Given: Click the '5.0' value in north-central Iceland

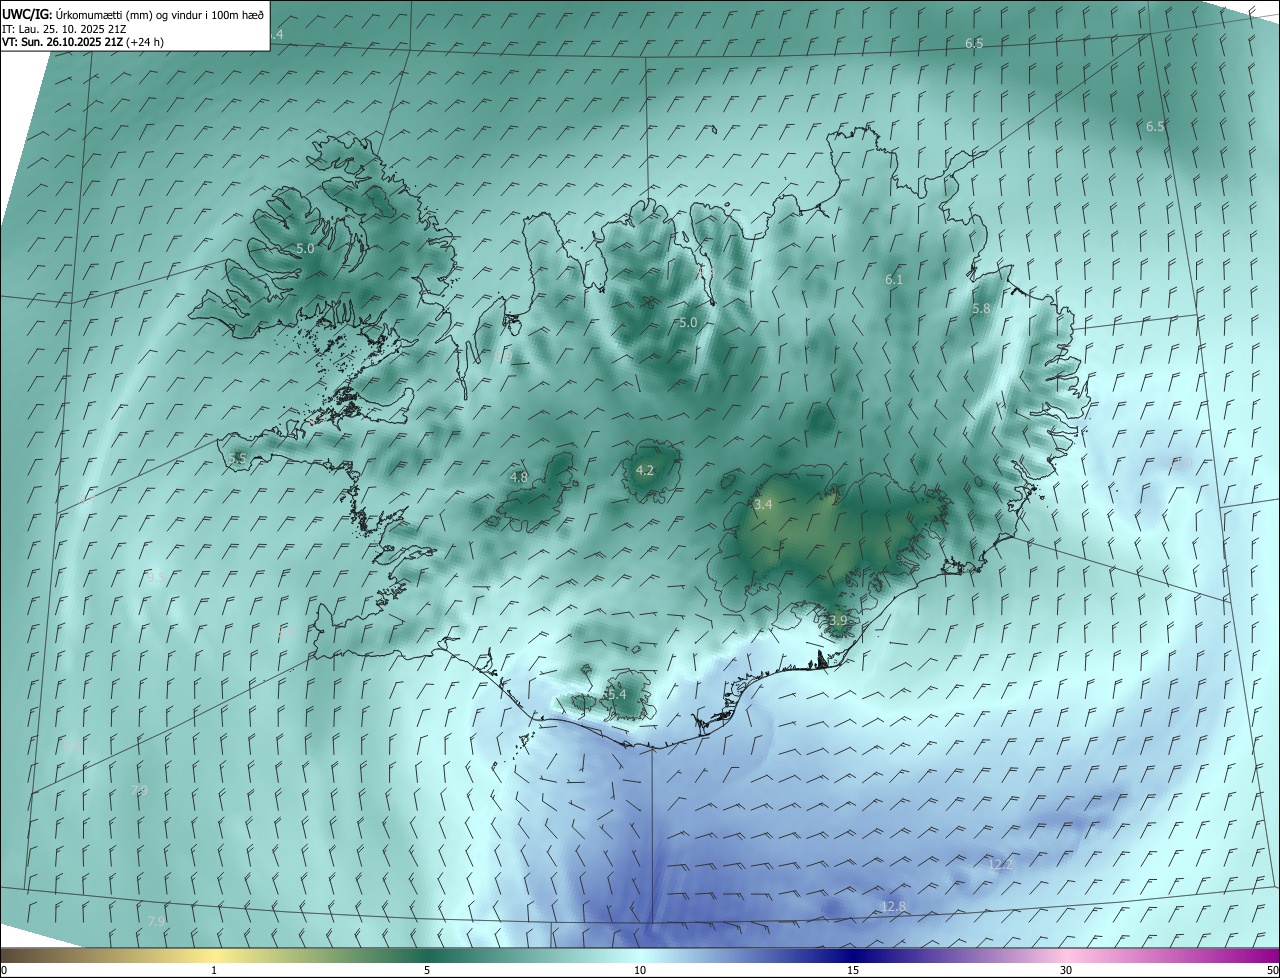Looking at the screenshot, I should click(x=688, y=323).
